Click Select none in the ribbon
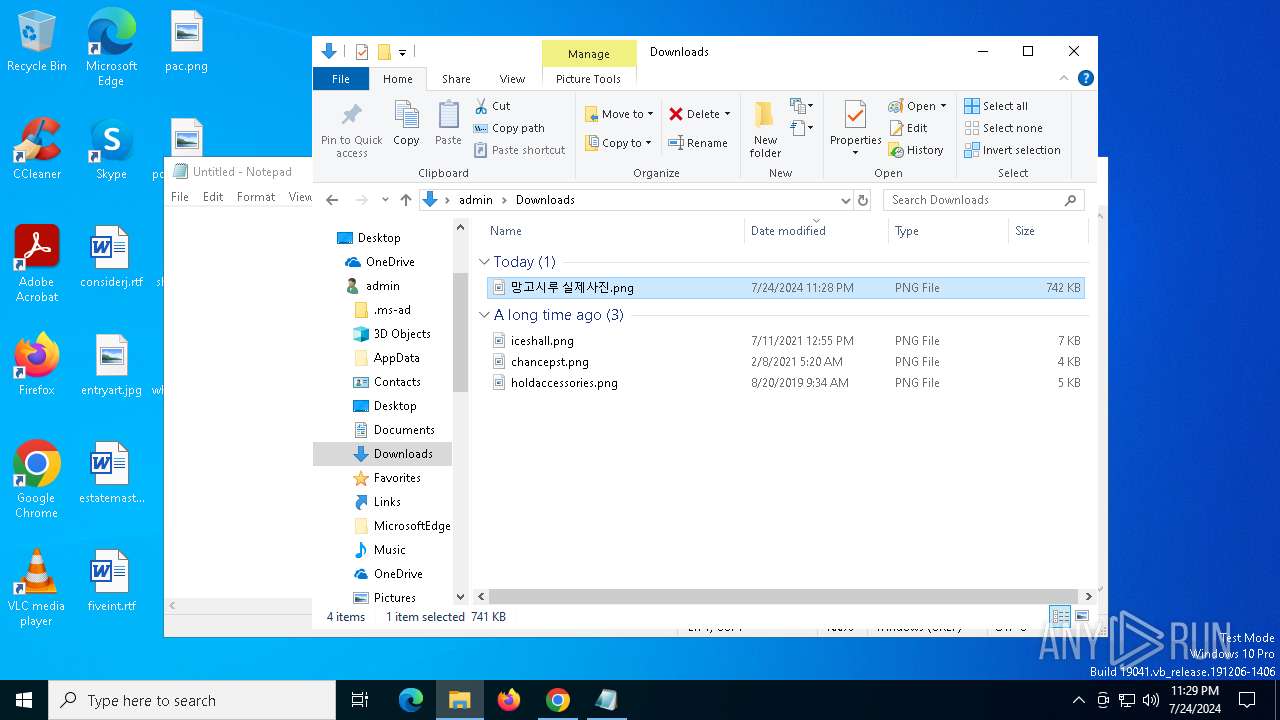The height and width of the screenshot is (720, 1280). click(1003, 128)
